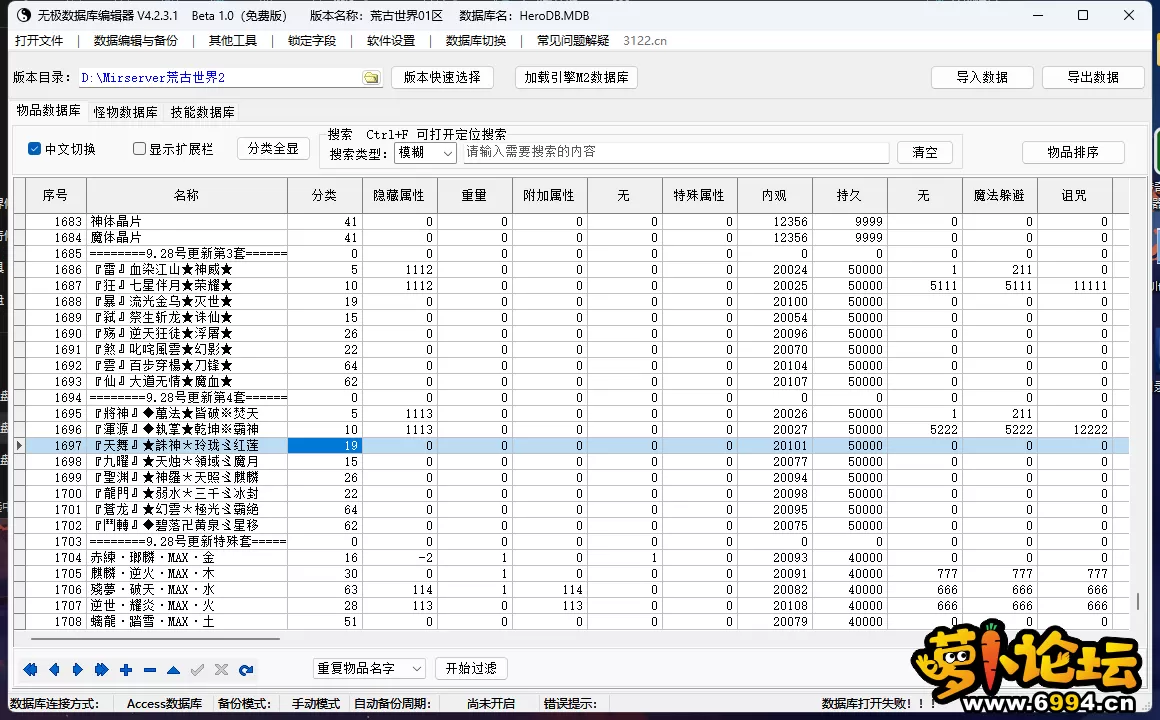Click 加载引擎M2数据库 button
The width and height of the screenshot is (1160, 720).
576,77
